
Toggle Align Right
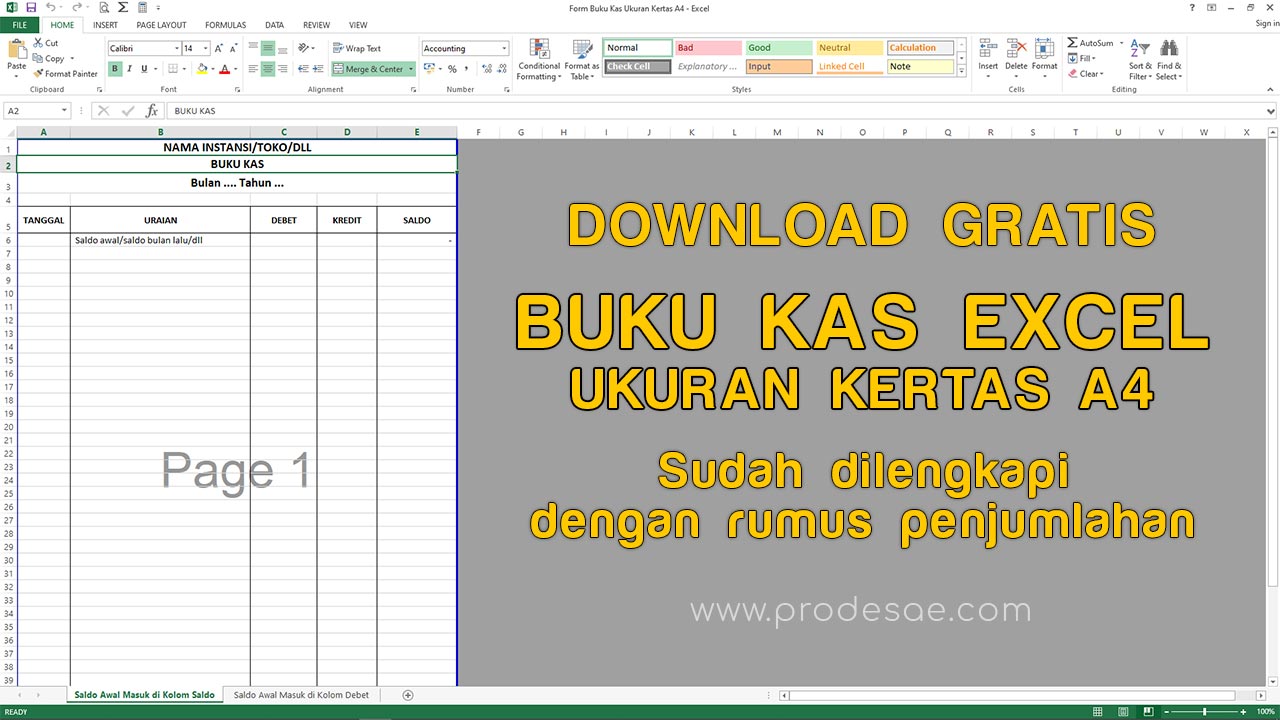[282, 69]
